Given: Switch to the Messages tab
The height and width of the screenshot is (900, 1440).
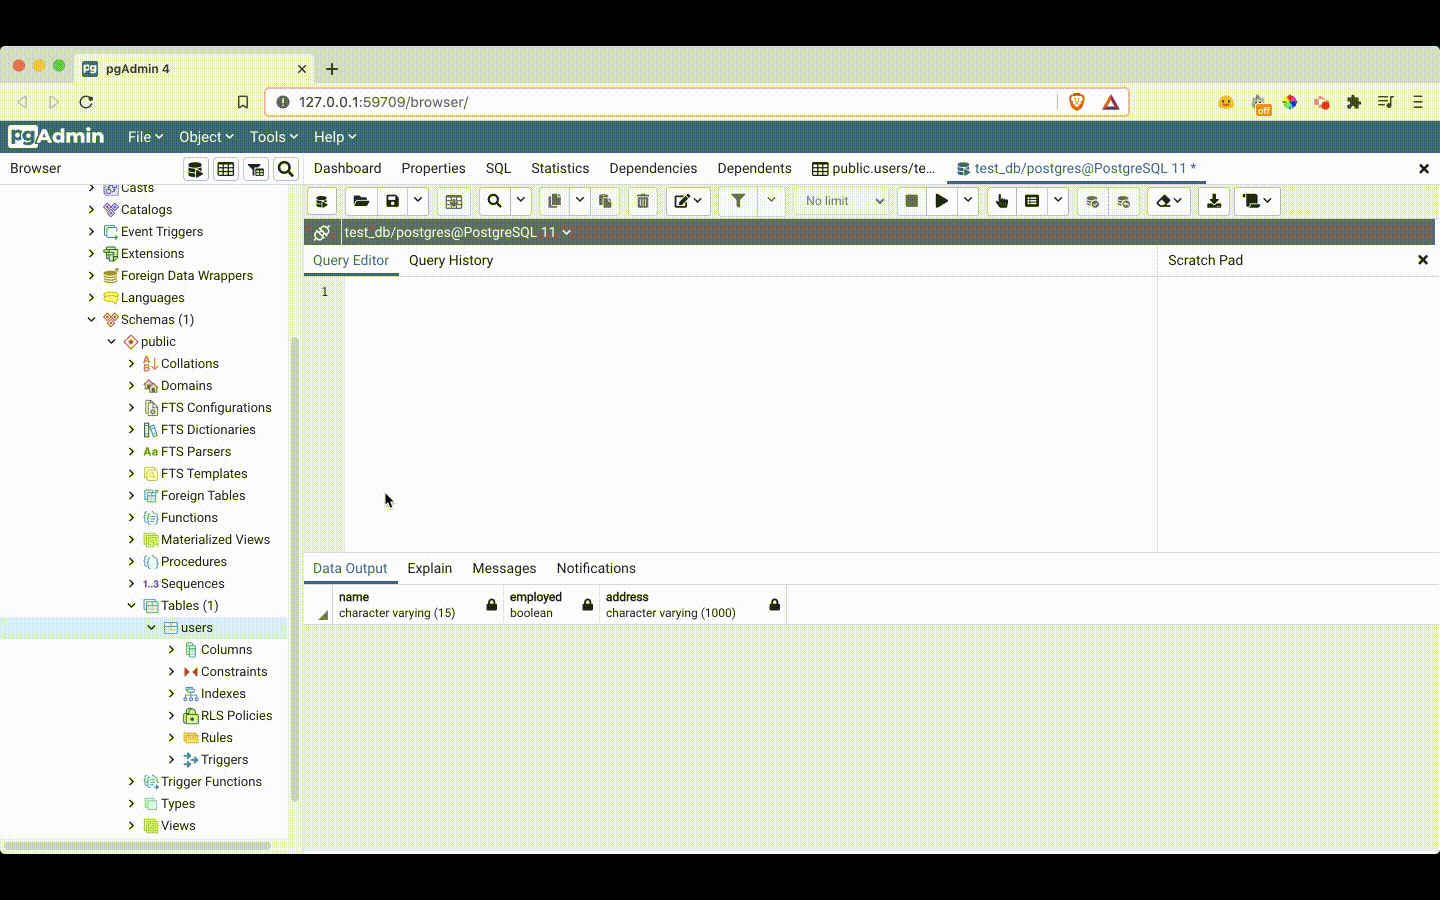Looking at the screenshot, I should 504,569.
